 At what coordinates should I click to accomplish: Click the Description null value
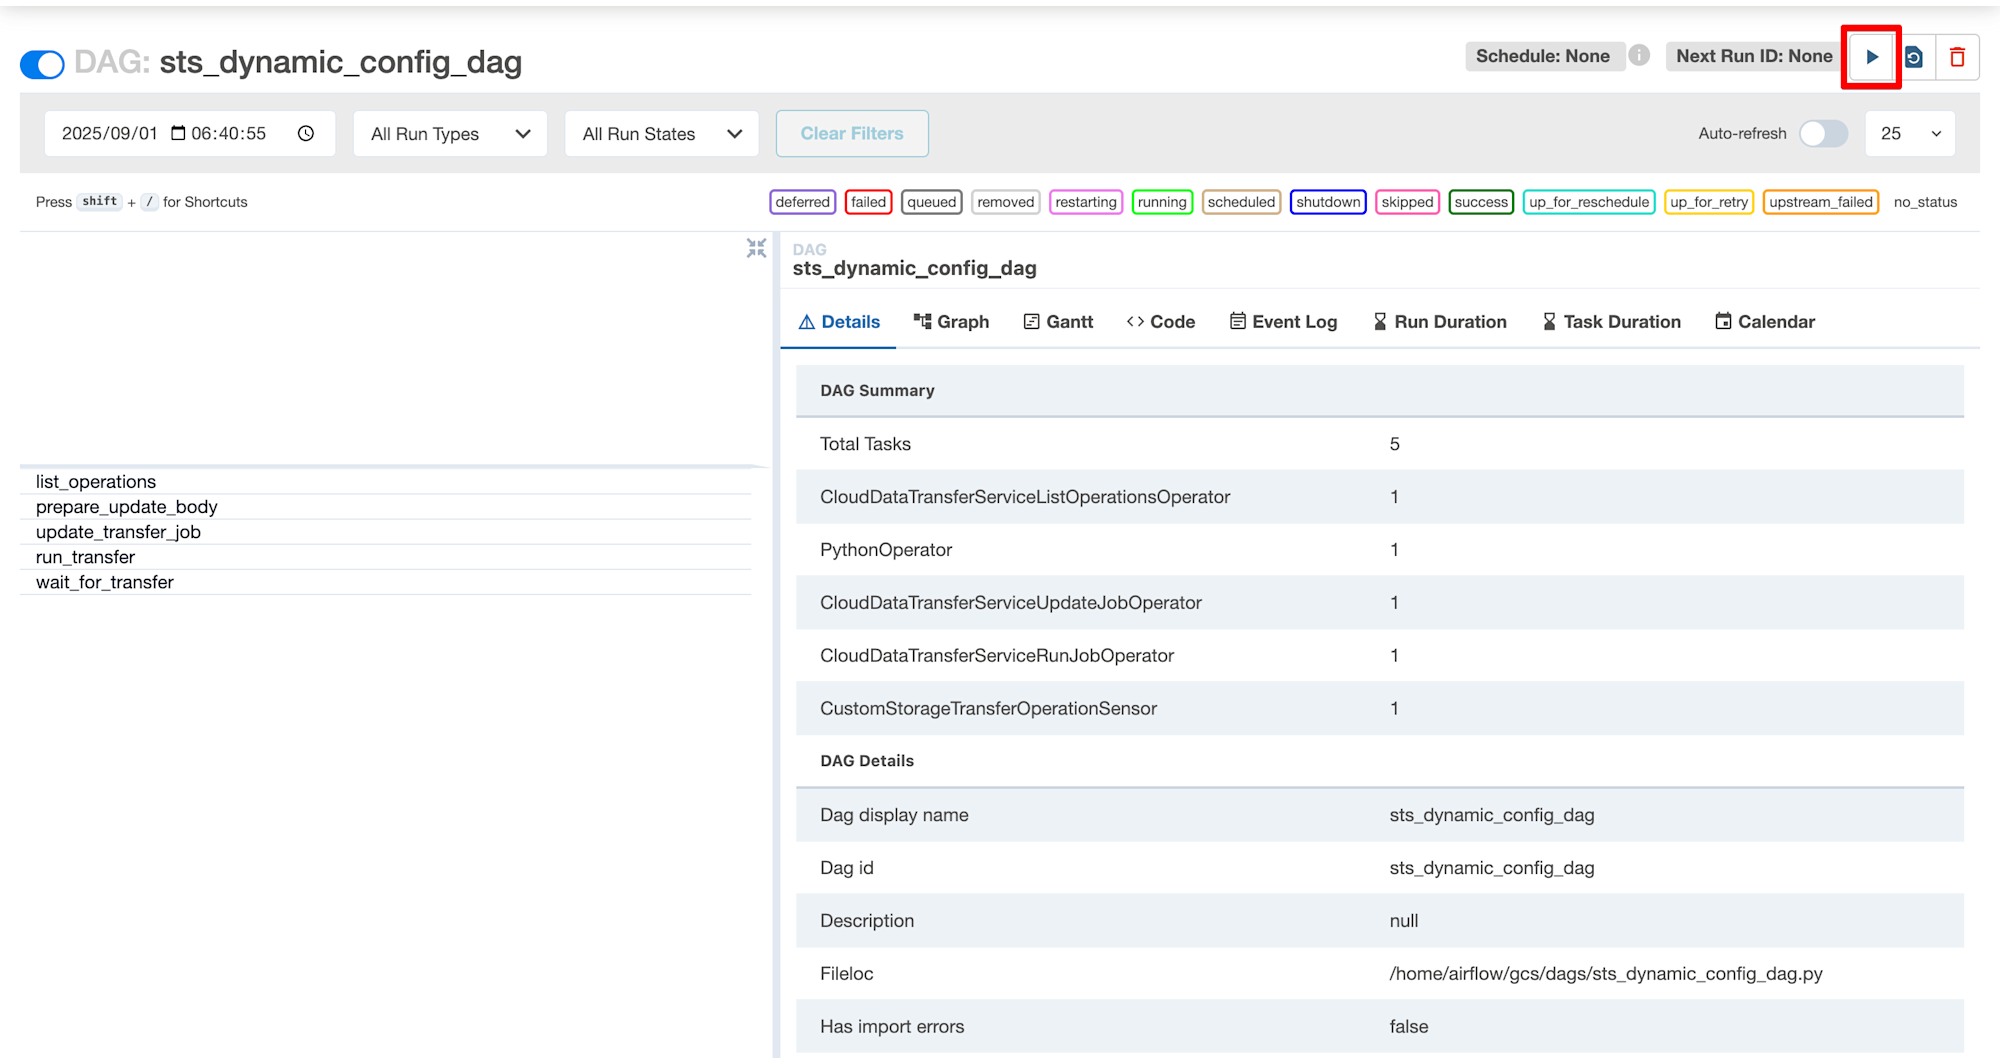click(1404, 921)
